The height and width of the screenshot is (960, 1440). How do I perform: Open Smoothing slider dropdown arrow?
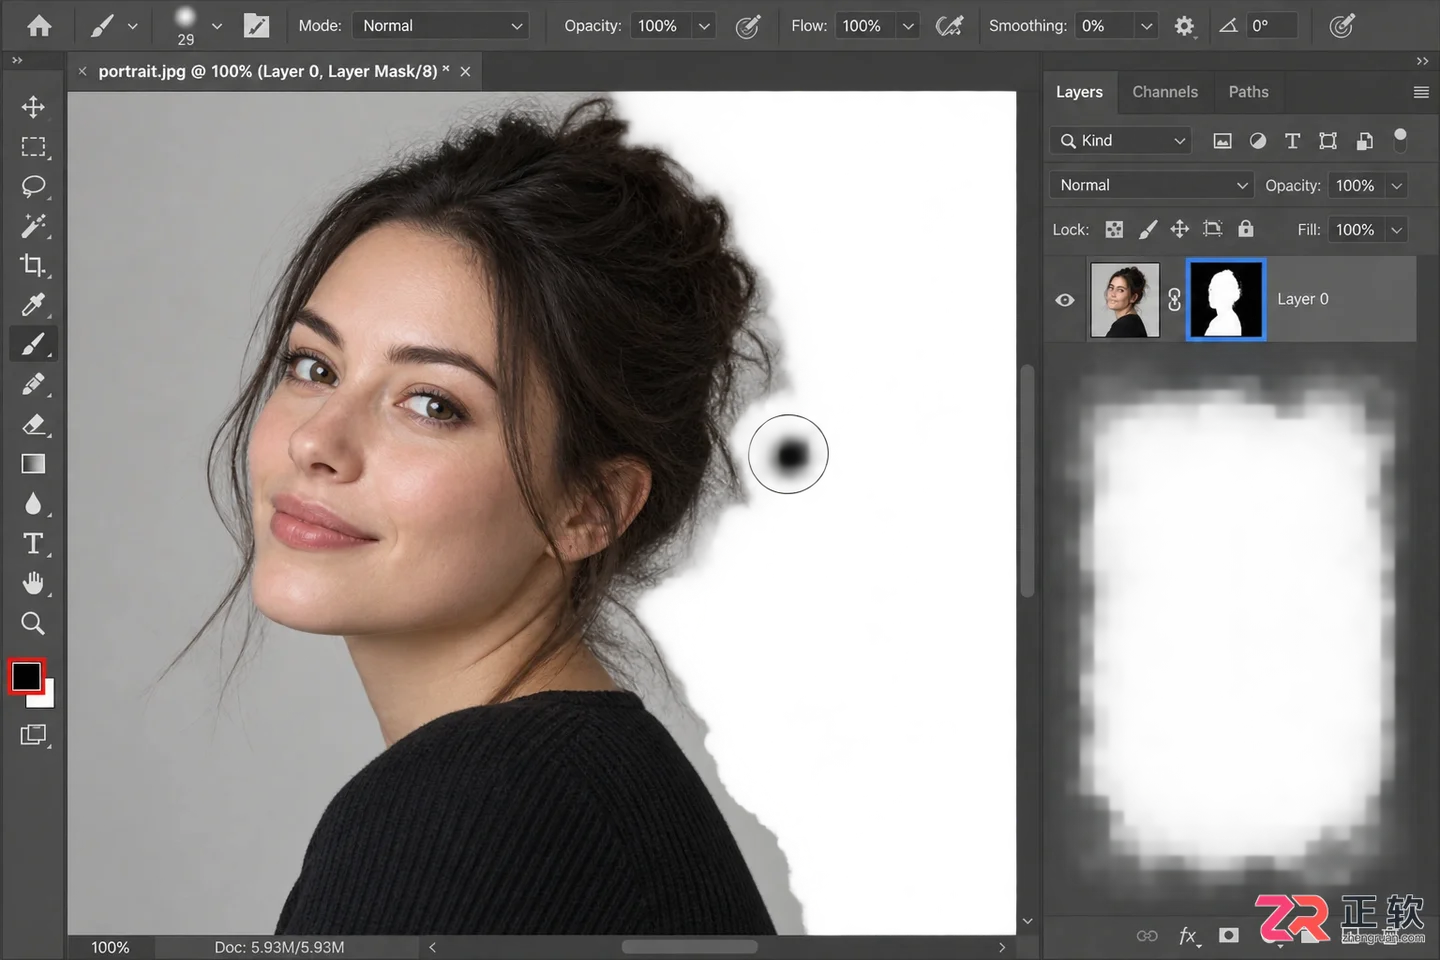tap(1146, 26)
